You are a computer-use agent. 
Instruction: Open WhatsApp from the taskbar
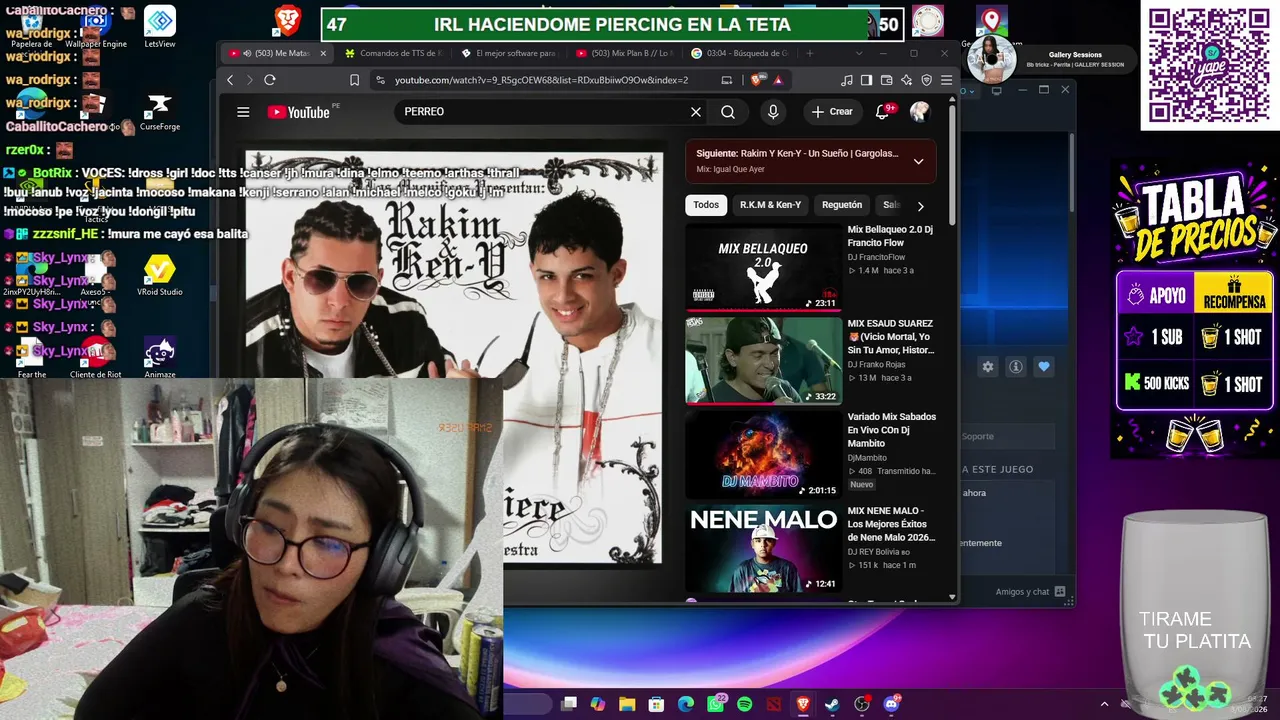(716, 704)
